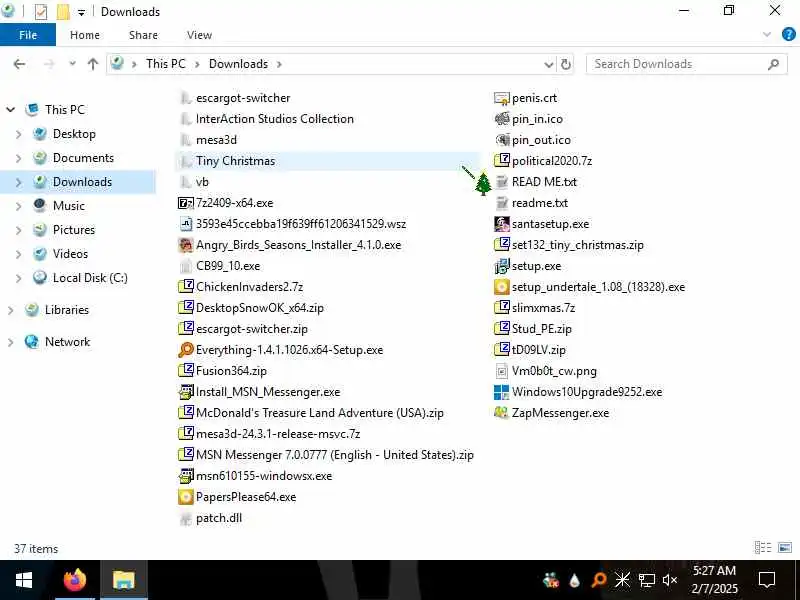This screenshot has height=600, width=800.
Task: Go back to previous folder
Action: click(x=19, y=64)
